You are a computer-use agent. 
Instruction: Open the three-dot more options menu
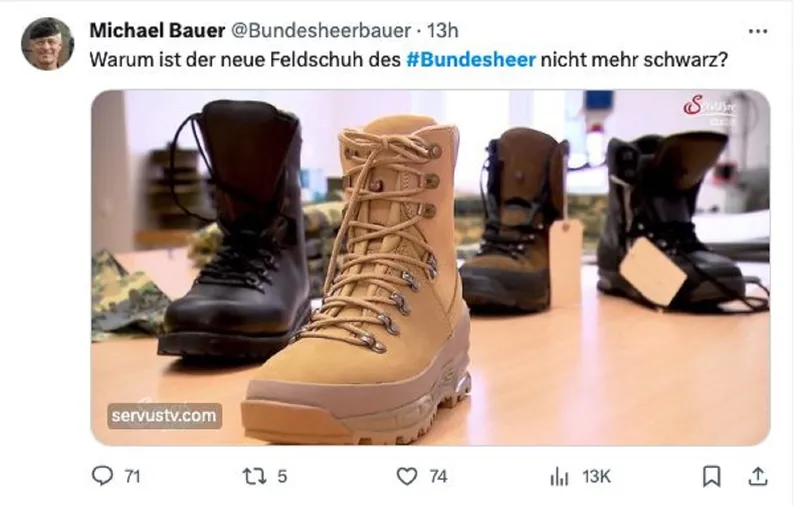pos(758,32)
